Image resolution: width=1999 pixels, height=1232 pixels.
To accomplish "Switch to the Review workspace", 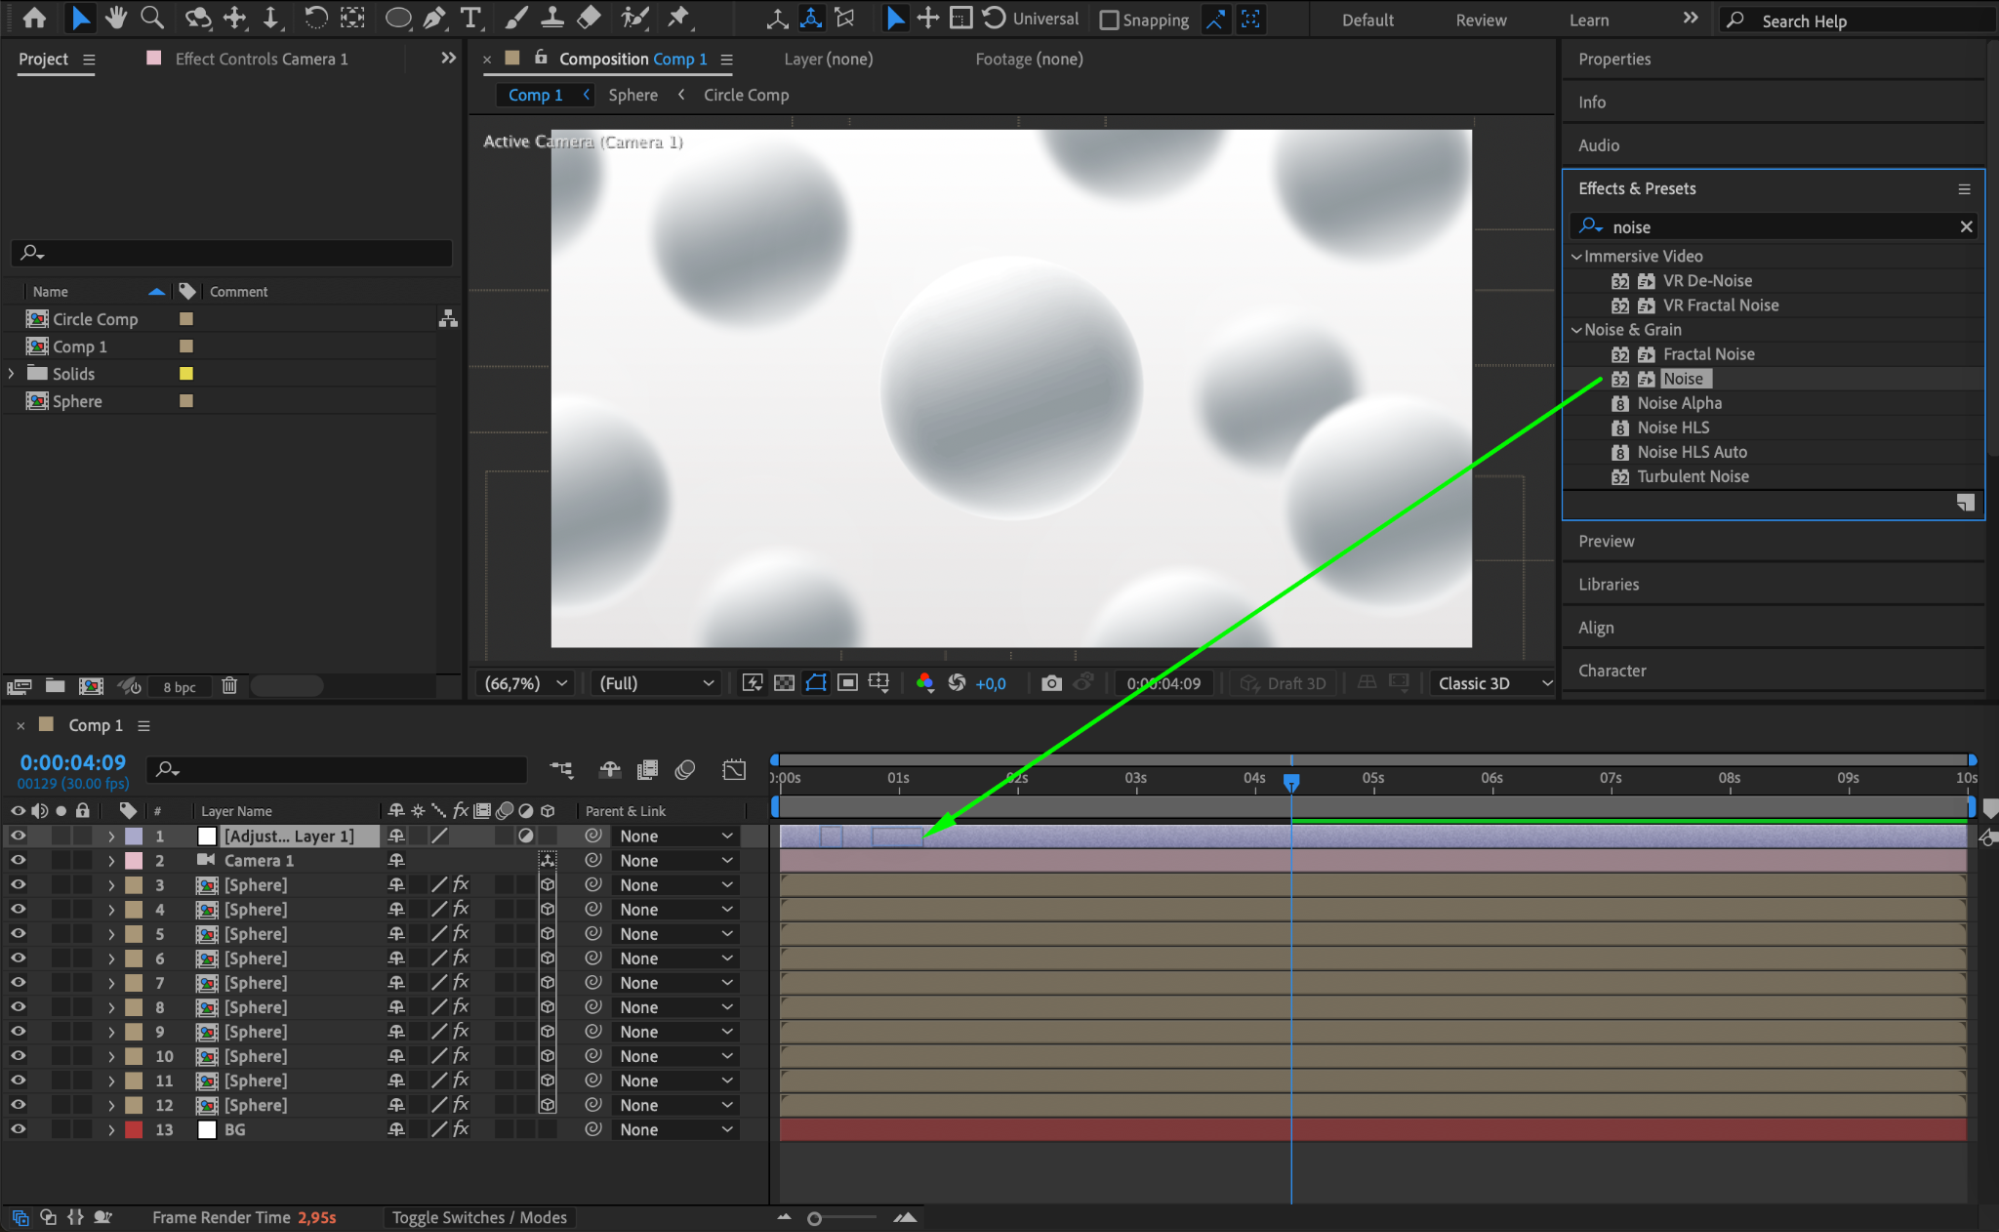I will pyautogui.click(x=1480, y=20).
